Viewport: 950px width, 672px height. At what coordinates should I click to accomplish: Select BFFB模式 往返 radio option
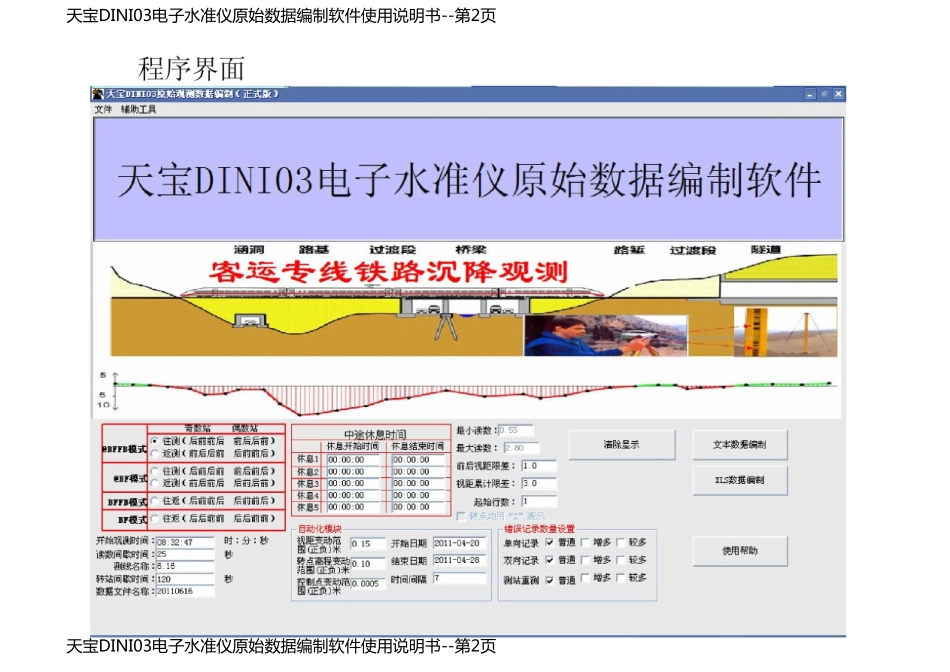155,501
